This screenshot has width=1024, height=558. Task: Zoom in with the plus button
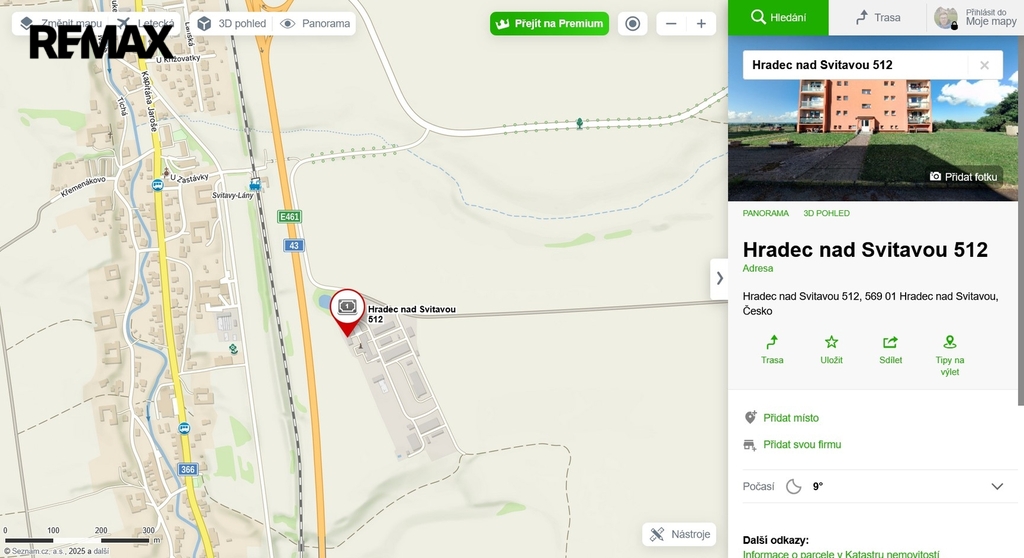[x=701, y=24]
